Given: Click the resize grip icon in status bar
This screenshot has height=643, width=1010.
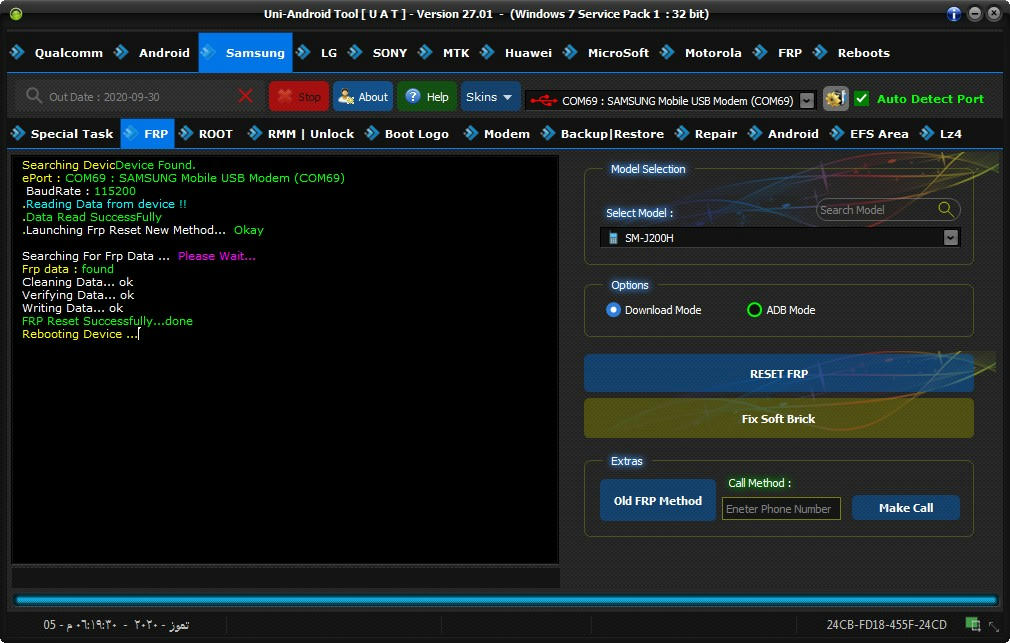Looking at the screenshot, I should 996,625.
